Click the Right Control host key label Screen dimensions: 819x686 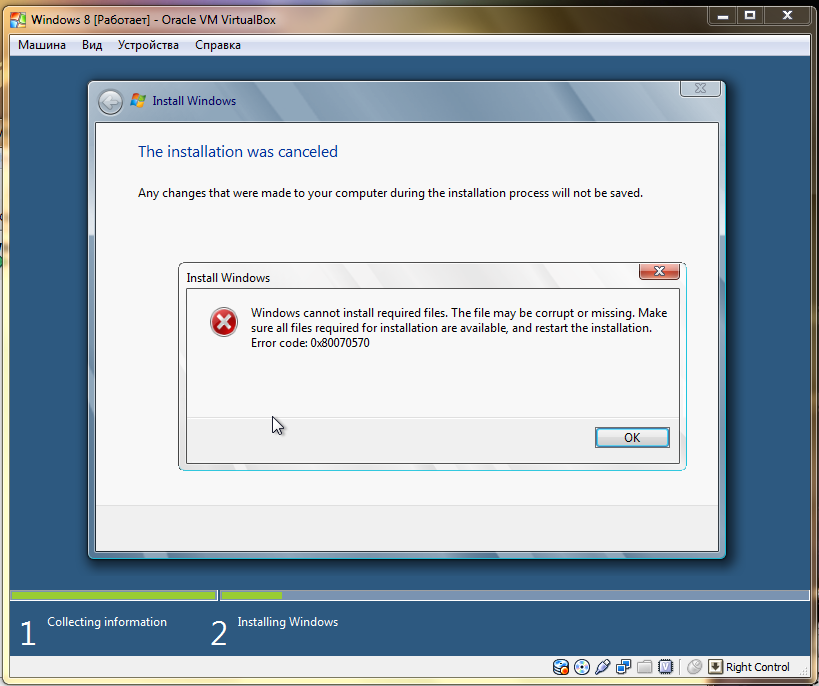pyautogui.click(x=757, y=667)
